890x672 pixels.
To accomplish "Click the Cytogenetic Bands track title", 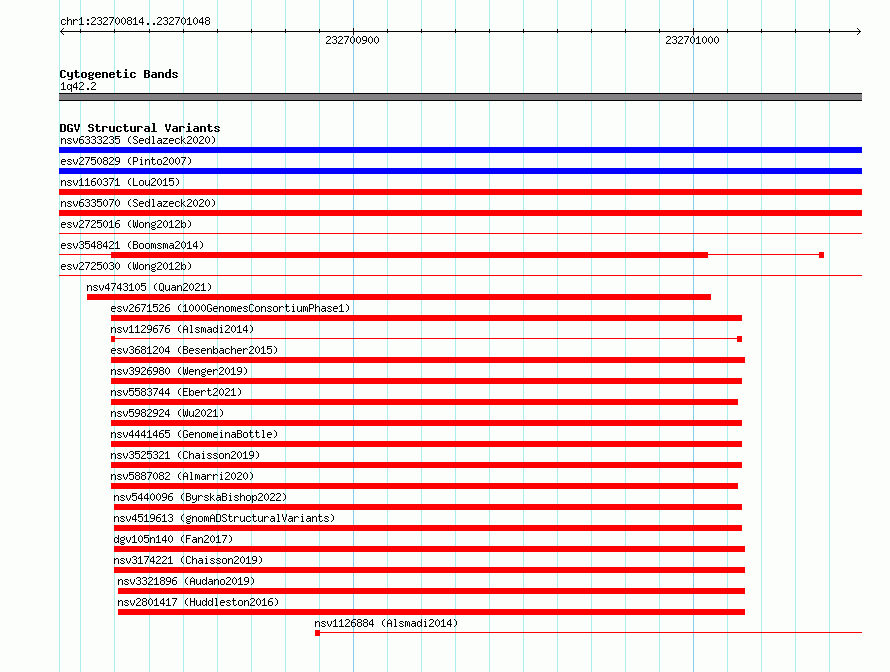I will click(x=119, y=74).
